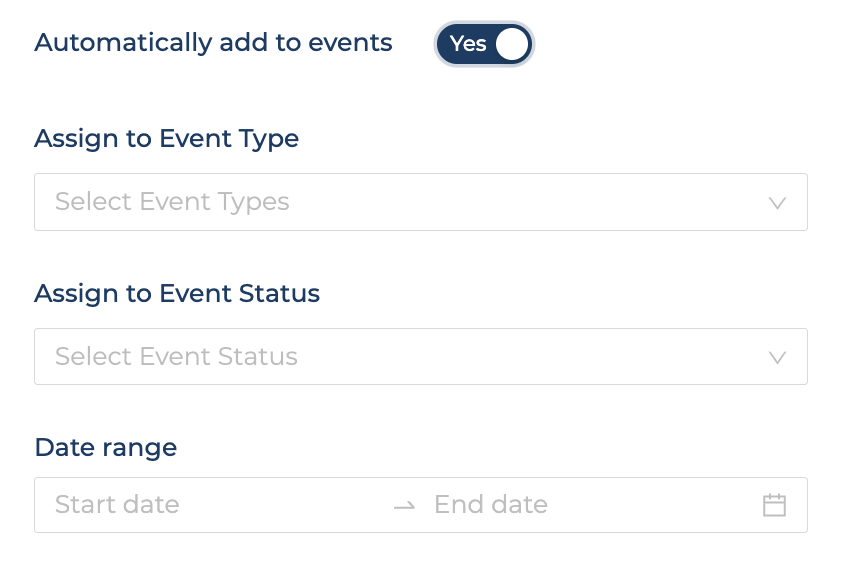Image resolution: width=844 pixels, height=570 pixels.
Task: Click the Assign to Event Status label
Action: (177, 294)
